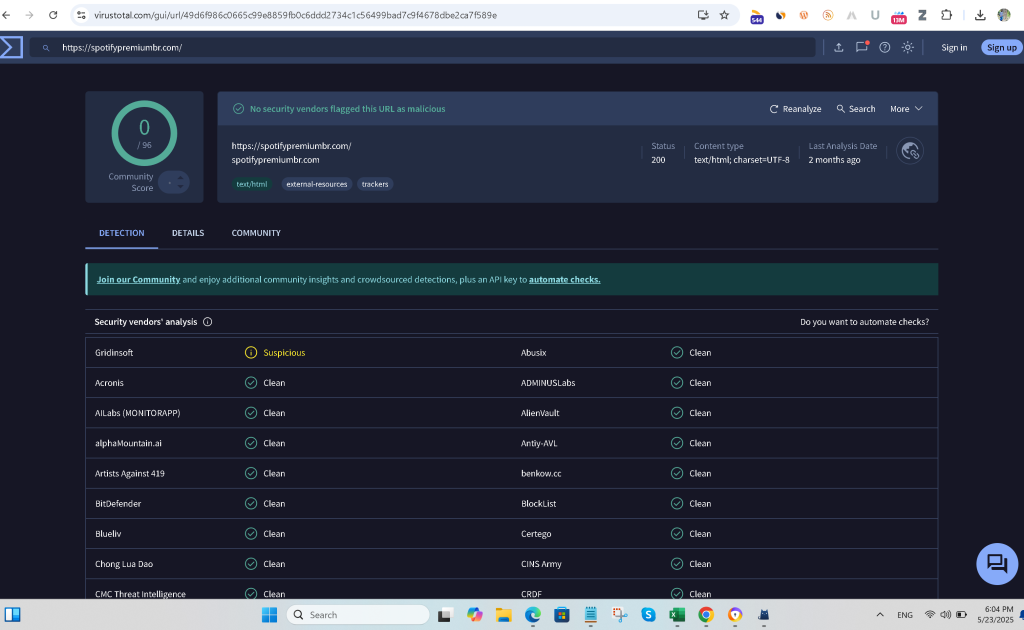Switch to the COMMUNITY tab

click(256, 233)
